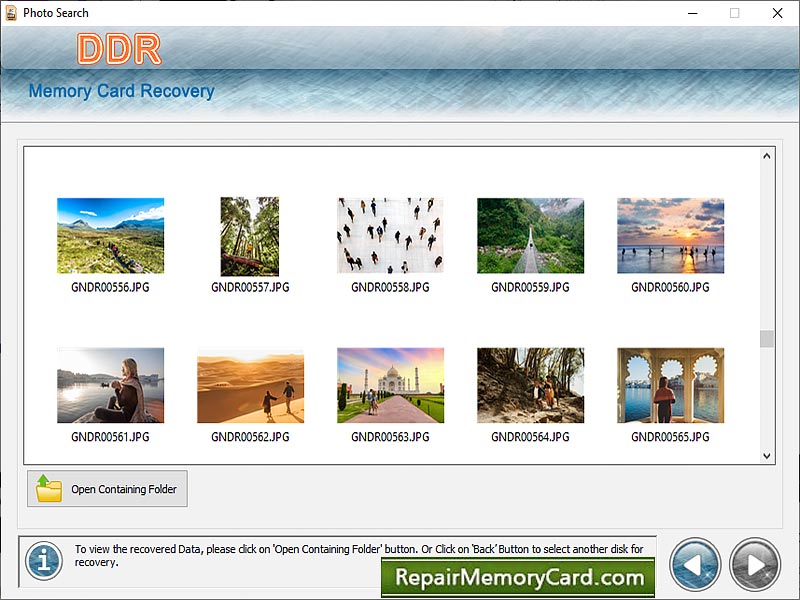Select the GNDR00565.JPG arched window thumbnail
This screenshot has height=600, width=800.
point(670,385)
